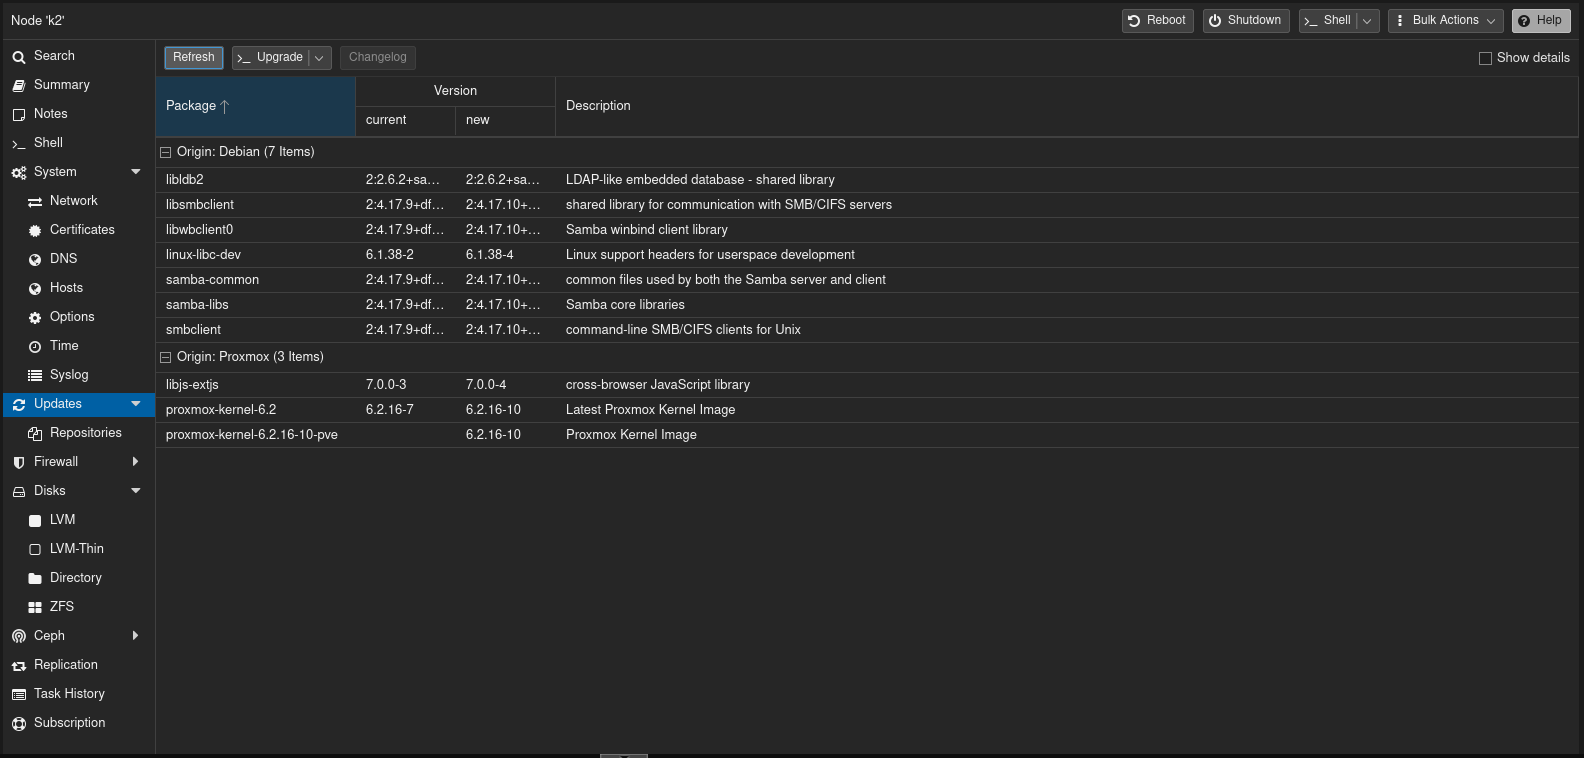
Task: Click the Ceph icon in sidebar
Action: (x=19, y=636)
